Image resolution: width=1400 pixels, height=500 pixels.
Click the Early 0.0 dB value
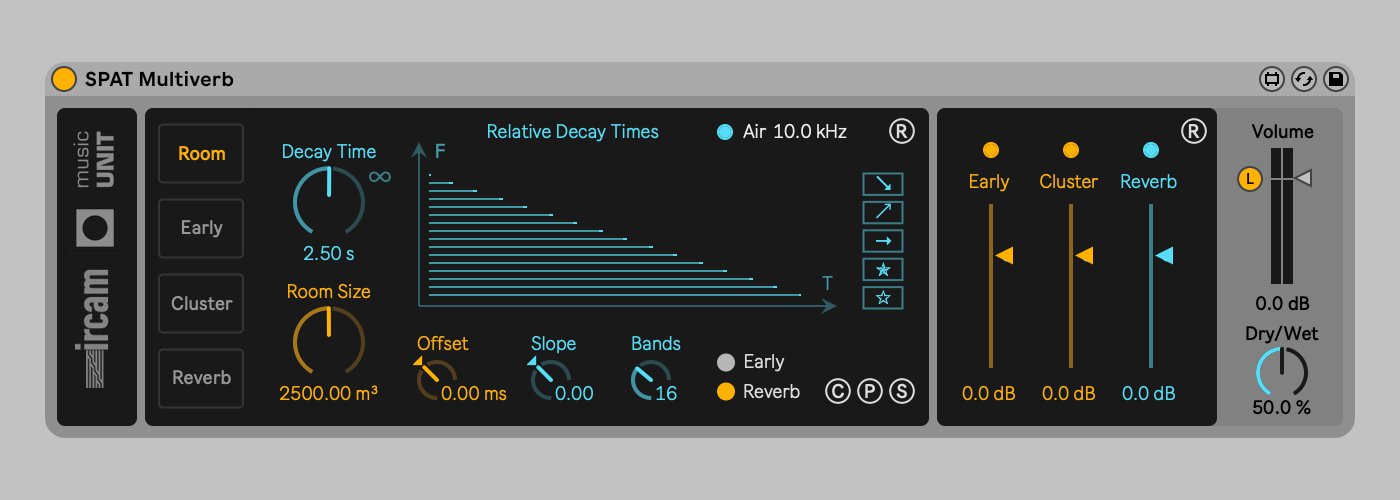pyautogui.click(x=989, y=393)
